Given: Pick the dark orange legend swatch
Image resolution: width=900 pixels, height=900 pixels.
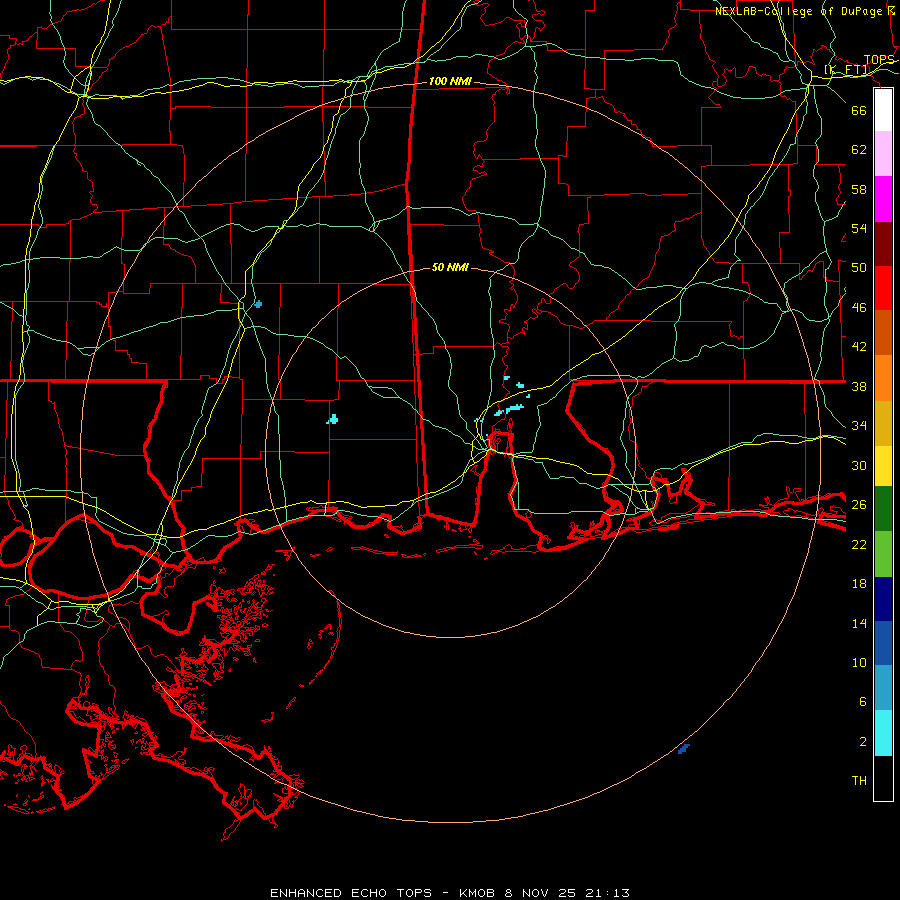Looking at the screenshot, I should tap(883, 332).
